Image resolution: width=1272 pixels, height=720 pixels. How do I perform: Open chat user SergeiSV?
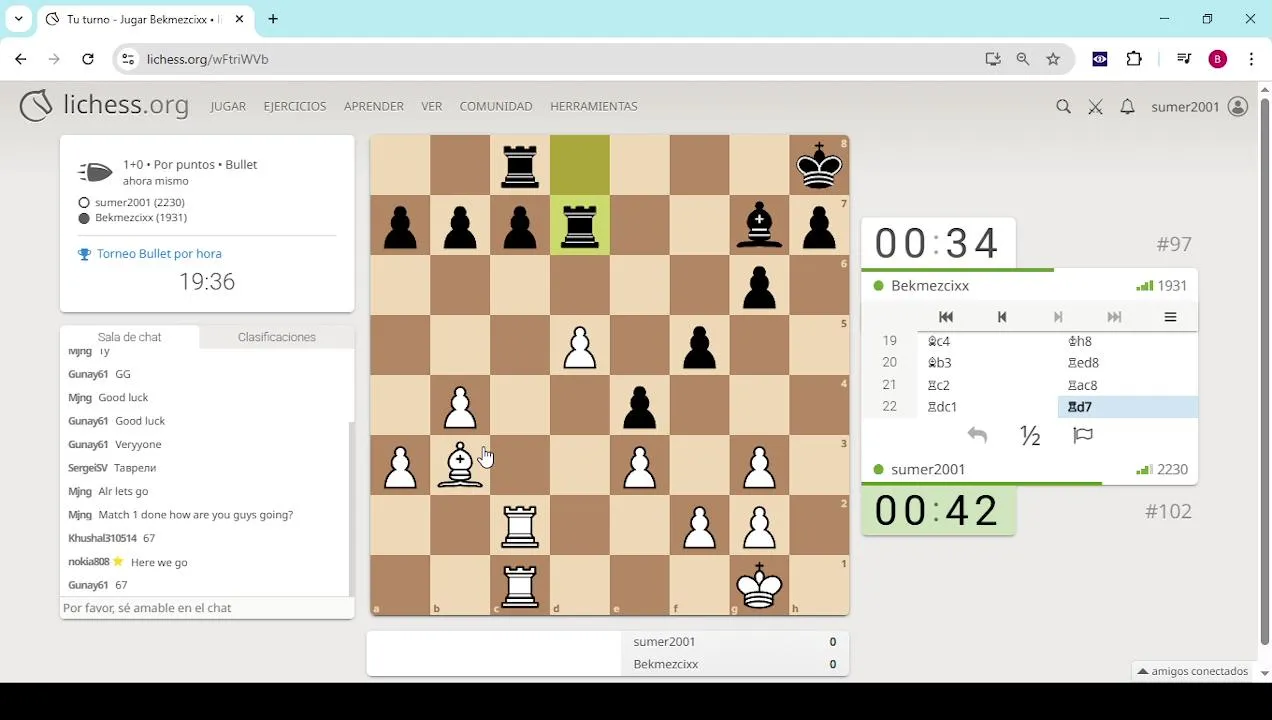click(x=88, y=468)
